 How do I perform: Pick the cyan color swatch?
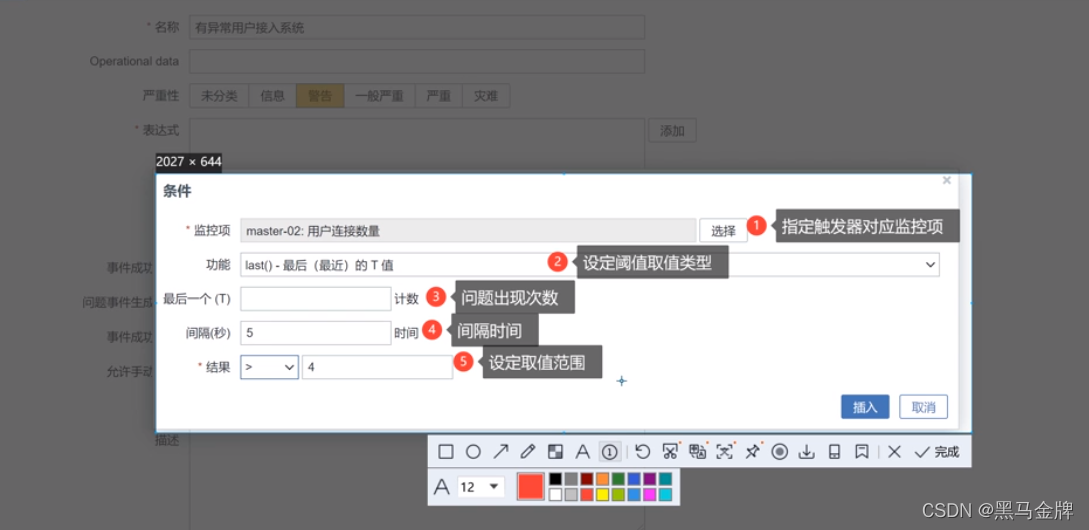coord(665,495)
